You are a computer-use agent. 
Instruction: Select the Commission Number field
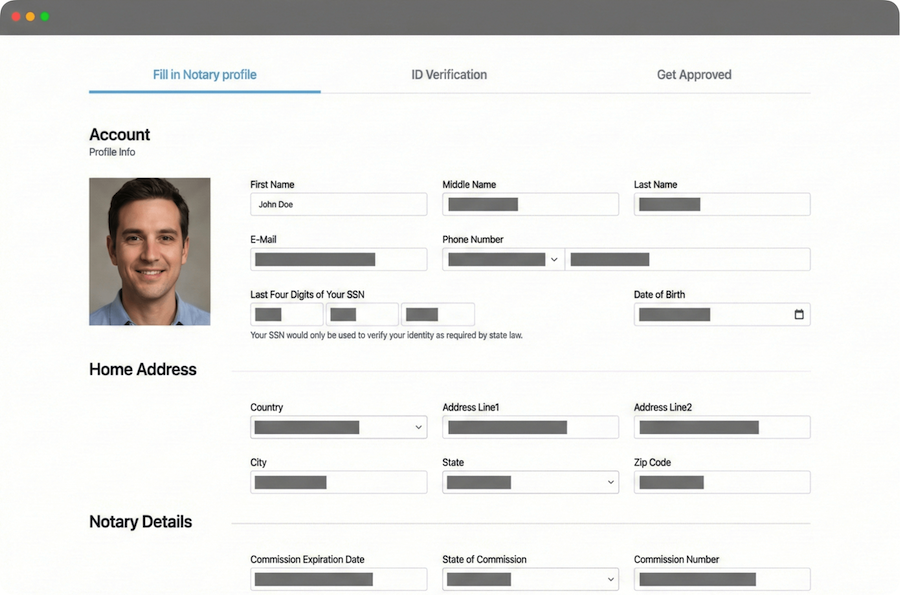722,579
